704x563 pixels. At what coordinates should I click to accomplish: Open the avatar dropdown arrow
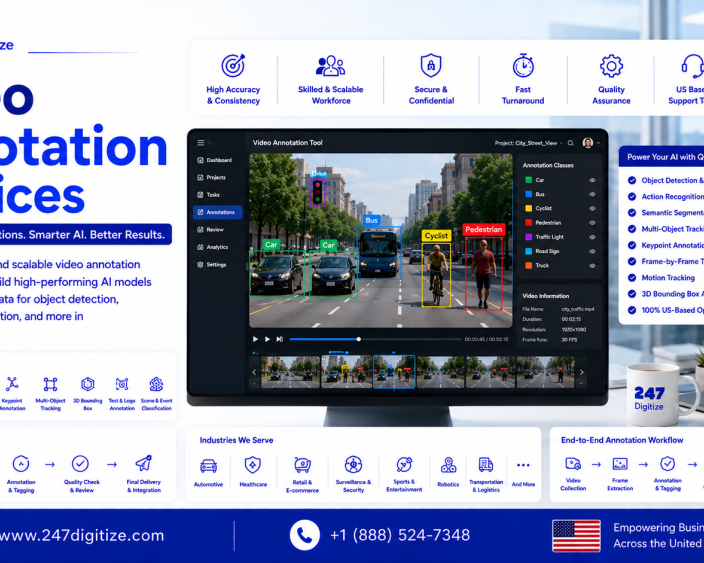pos(598,143)
